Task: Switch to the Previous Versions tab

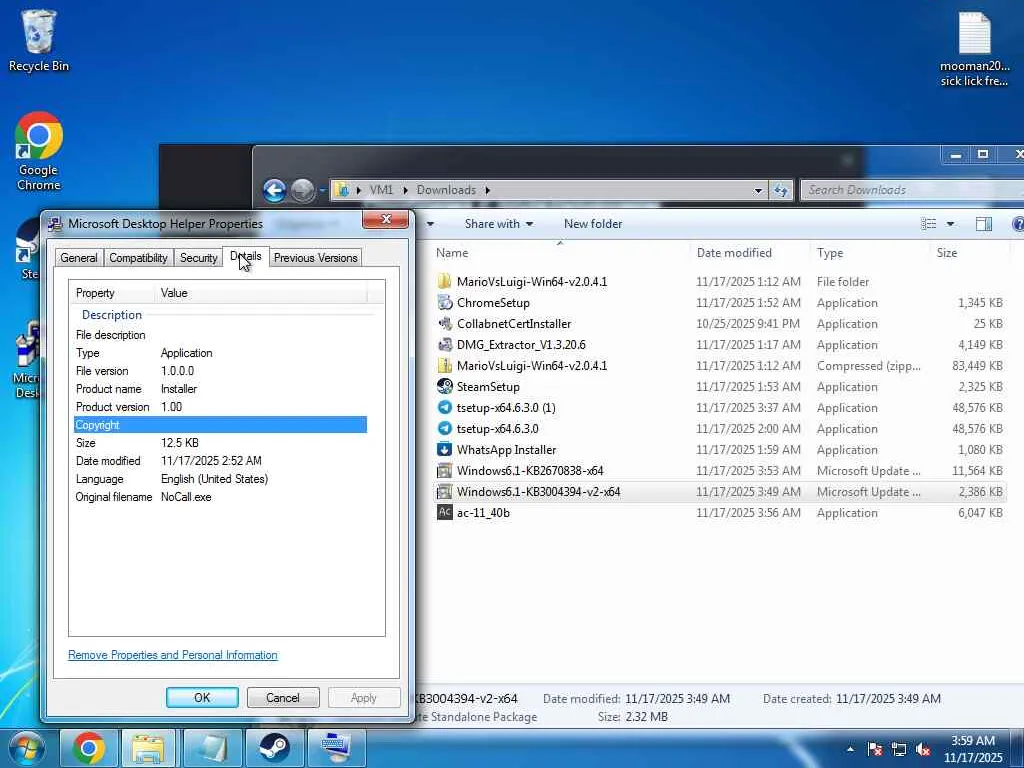Action: [315, 258]
